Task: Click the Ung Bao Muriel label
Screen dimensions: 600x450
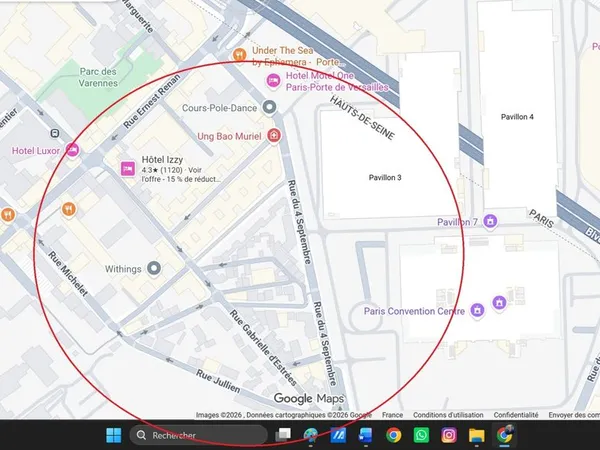Action: (229, 136)
